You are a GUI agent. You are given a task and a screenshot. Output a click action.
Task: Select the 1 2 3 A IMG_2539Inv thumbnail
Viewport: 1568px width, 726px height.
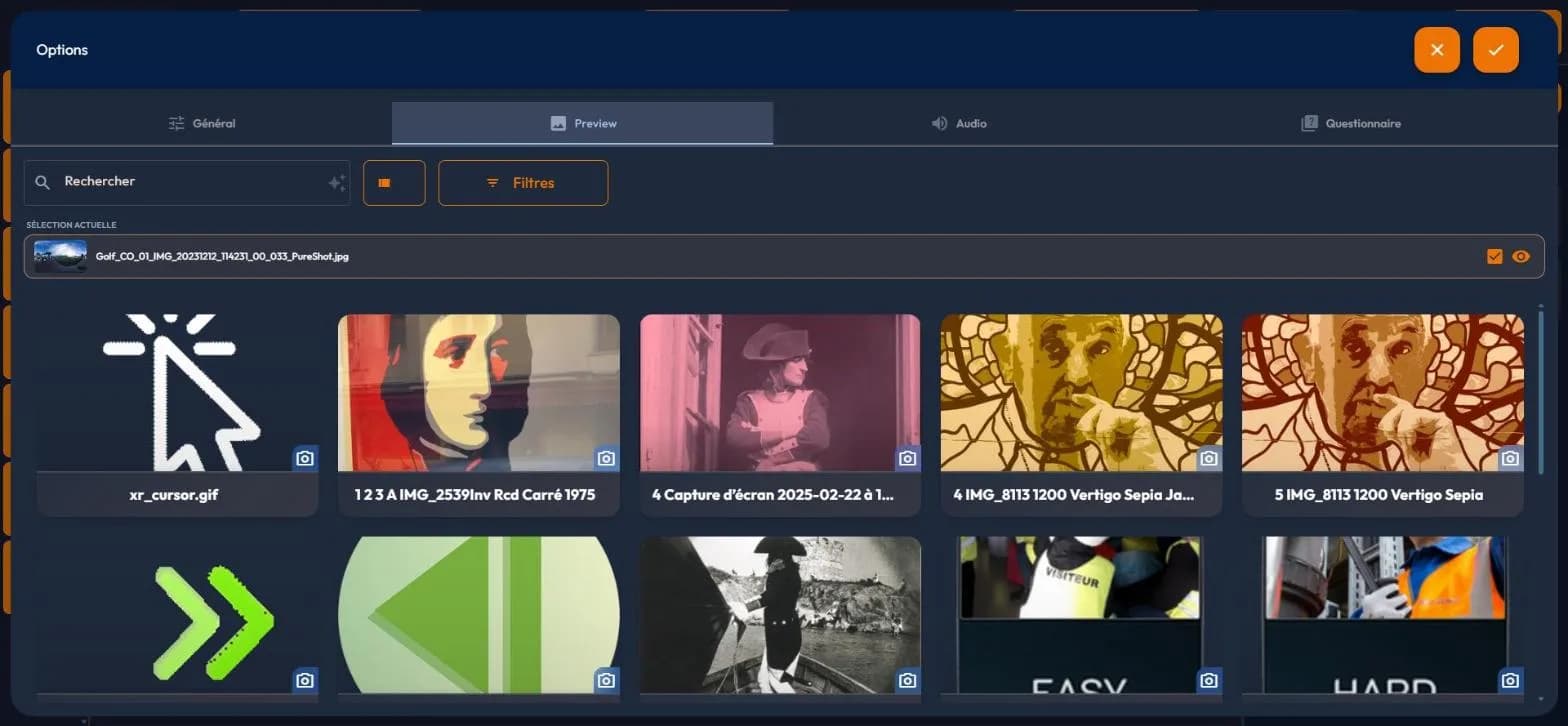coord(479,393)
